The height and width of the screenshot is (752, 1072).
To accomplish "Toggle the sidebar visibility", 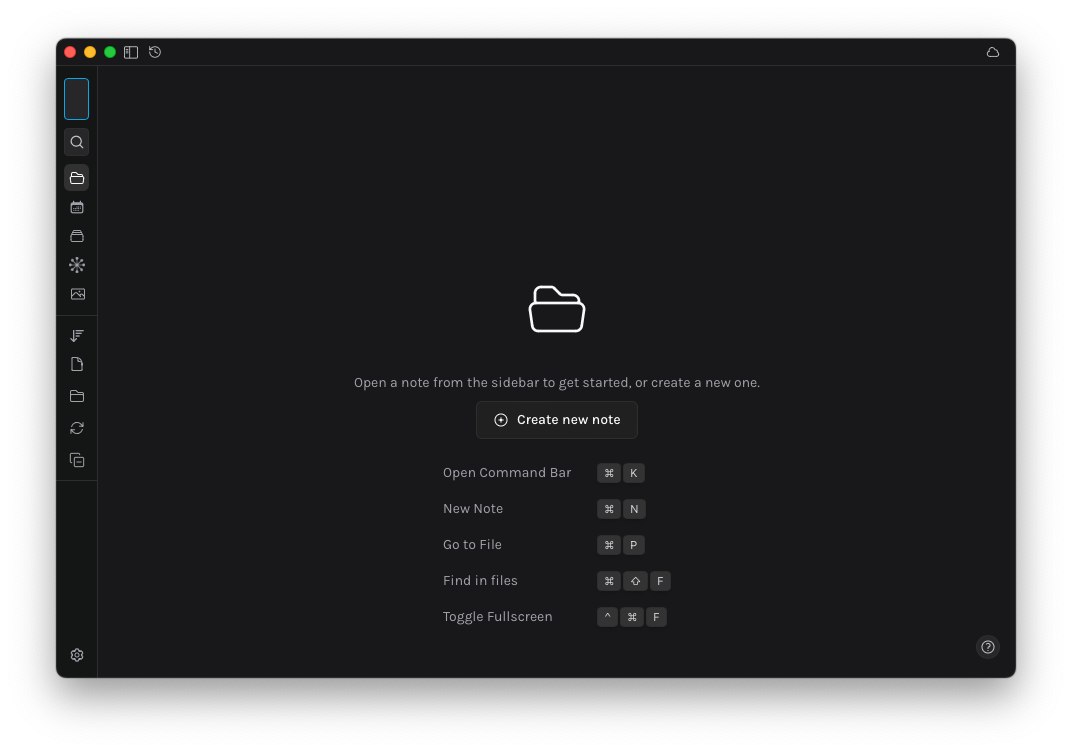I will tap(131, 52).
